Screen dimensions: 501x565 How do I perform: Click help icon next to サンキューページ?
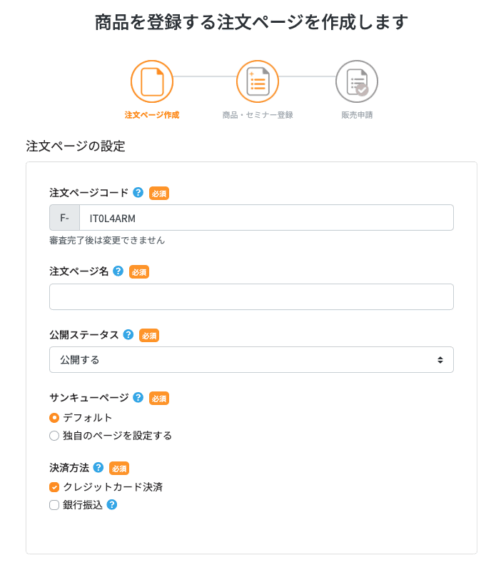point(138,397)
